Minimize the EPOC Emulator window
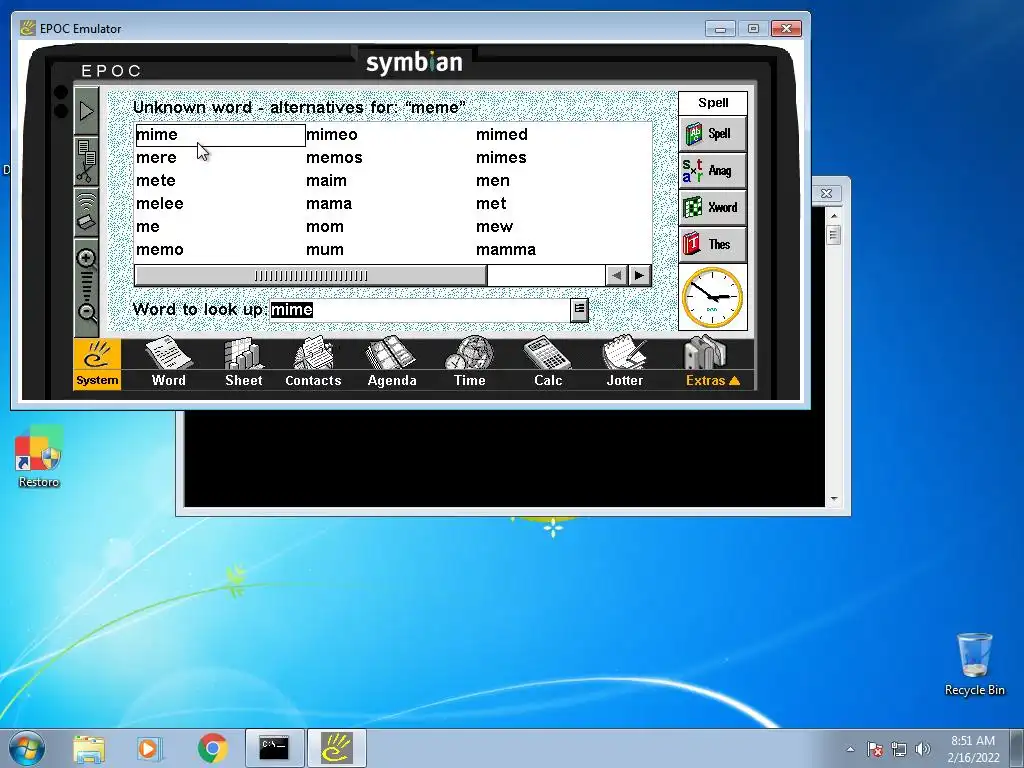The image size is (1024, 768). pyautogui.click(x=720, y=29)
